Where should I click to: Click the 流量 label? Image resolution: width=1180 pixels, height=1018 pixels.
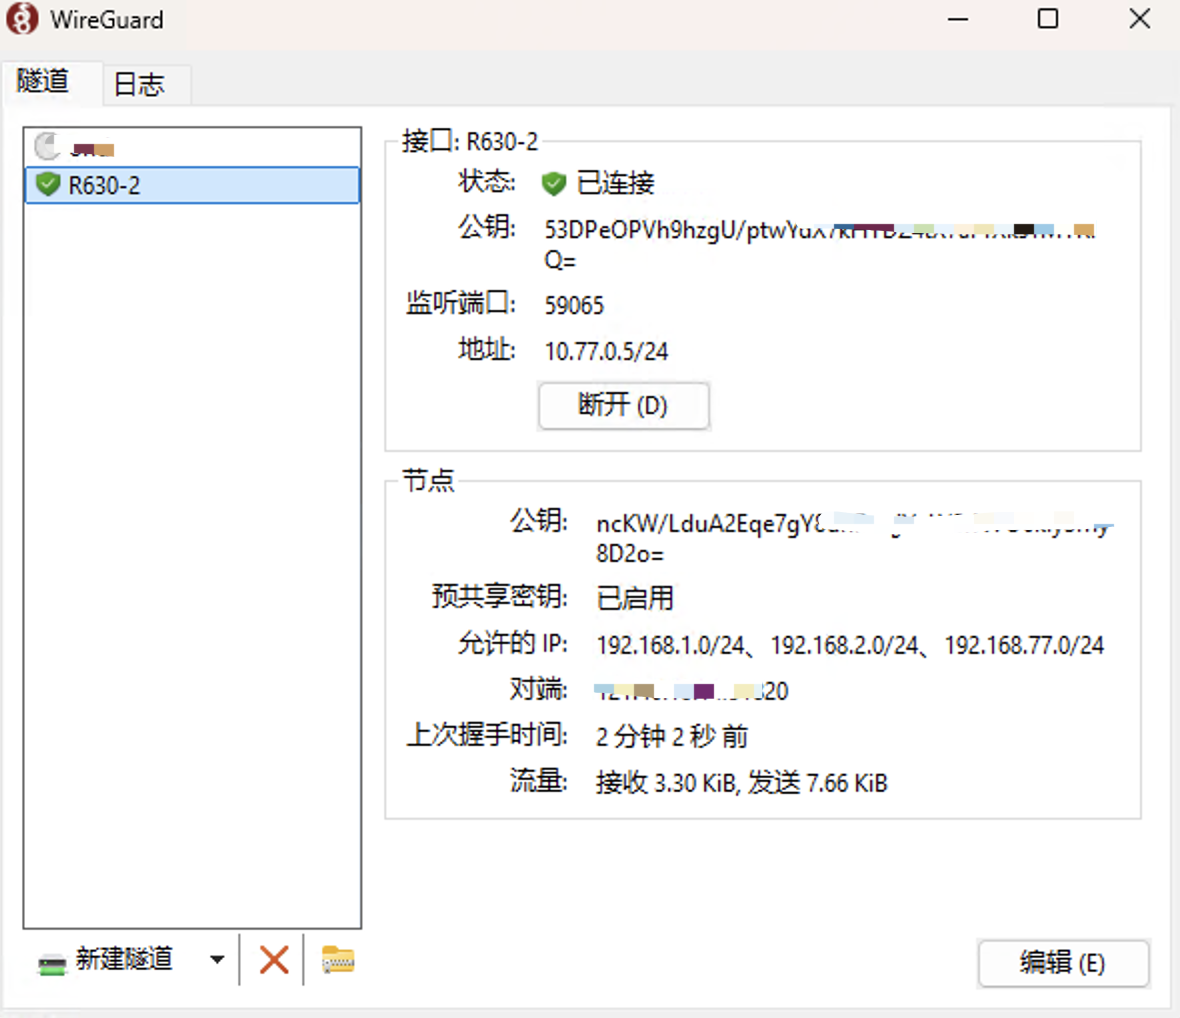pyautogui.click(x=539, y=781)
